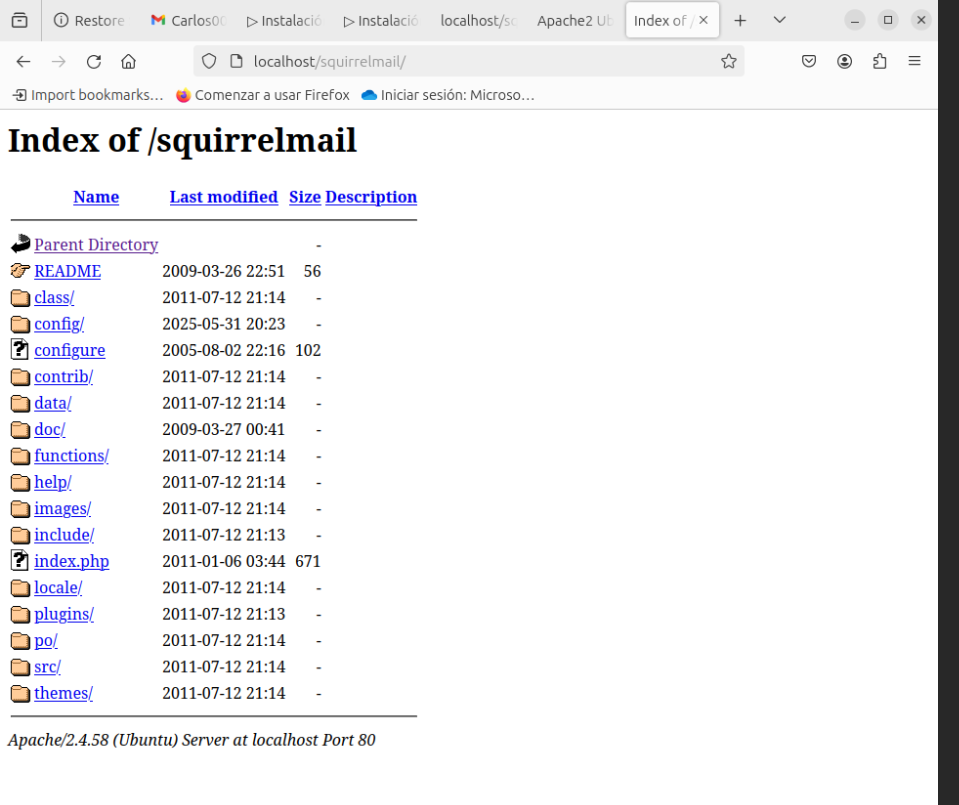Open the config/ folder

(59, 324)
